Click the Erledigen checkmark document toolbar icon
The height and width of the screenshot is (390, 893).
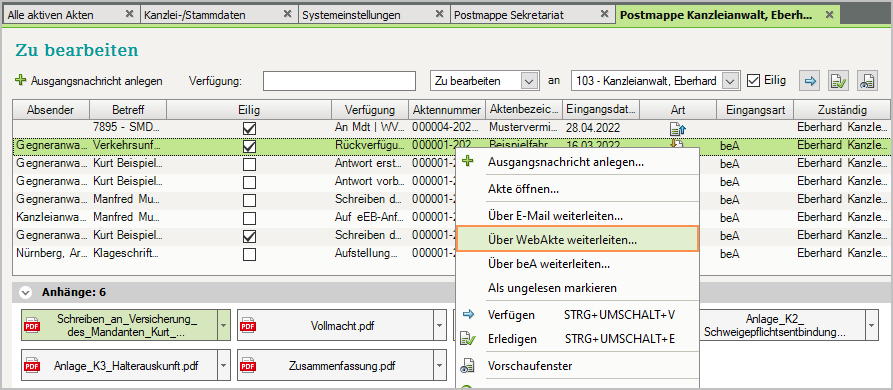[x=838, y=81]
